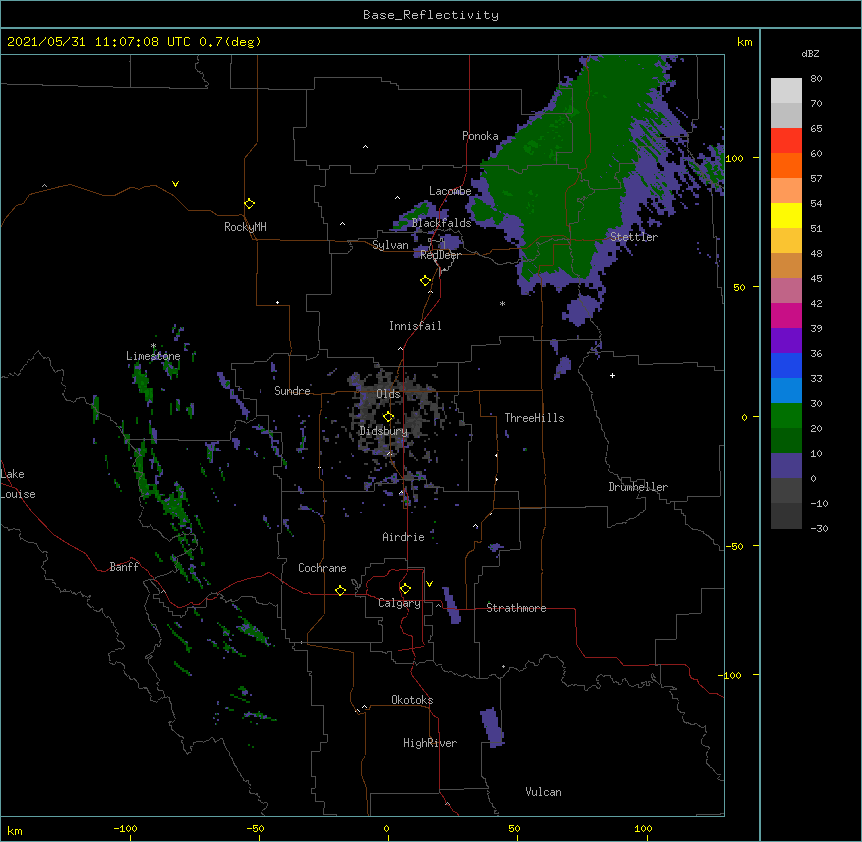Select the orange 60–57 dBZ legend swatch
The width and height of the screenshot is (862, 842).
coord(786,165)
